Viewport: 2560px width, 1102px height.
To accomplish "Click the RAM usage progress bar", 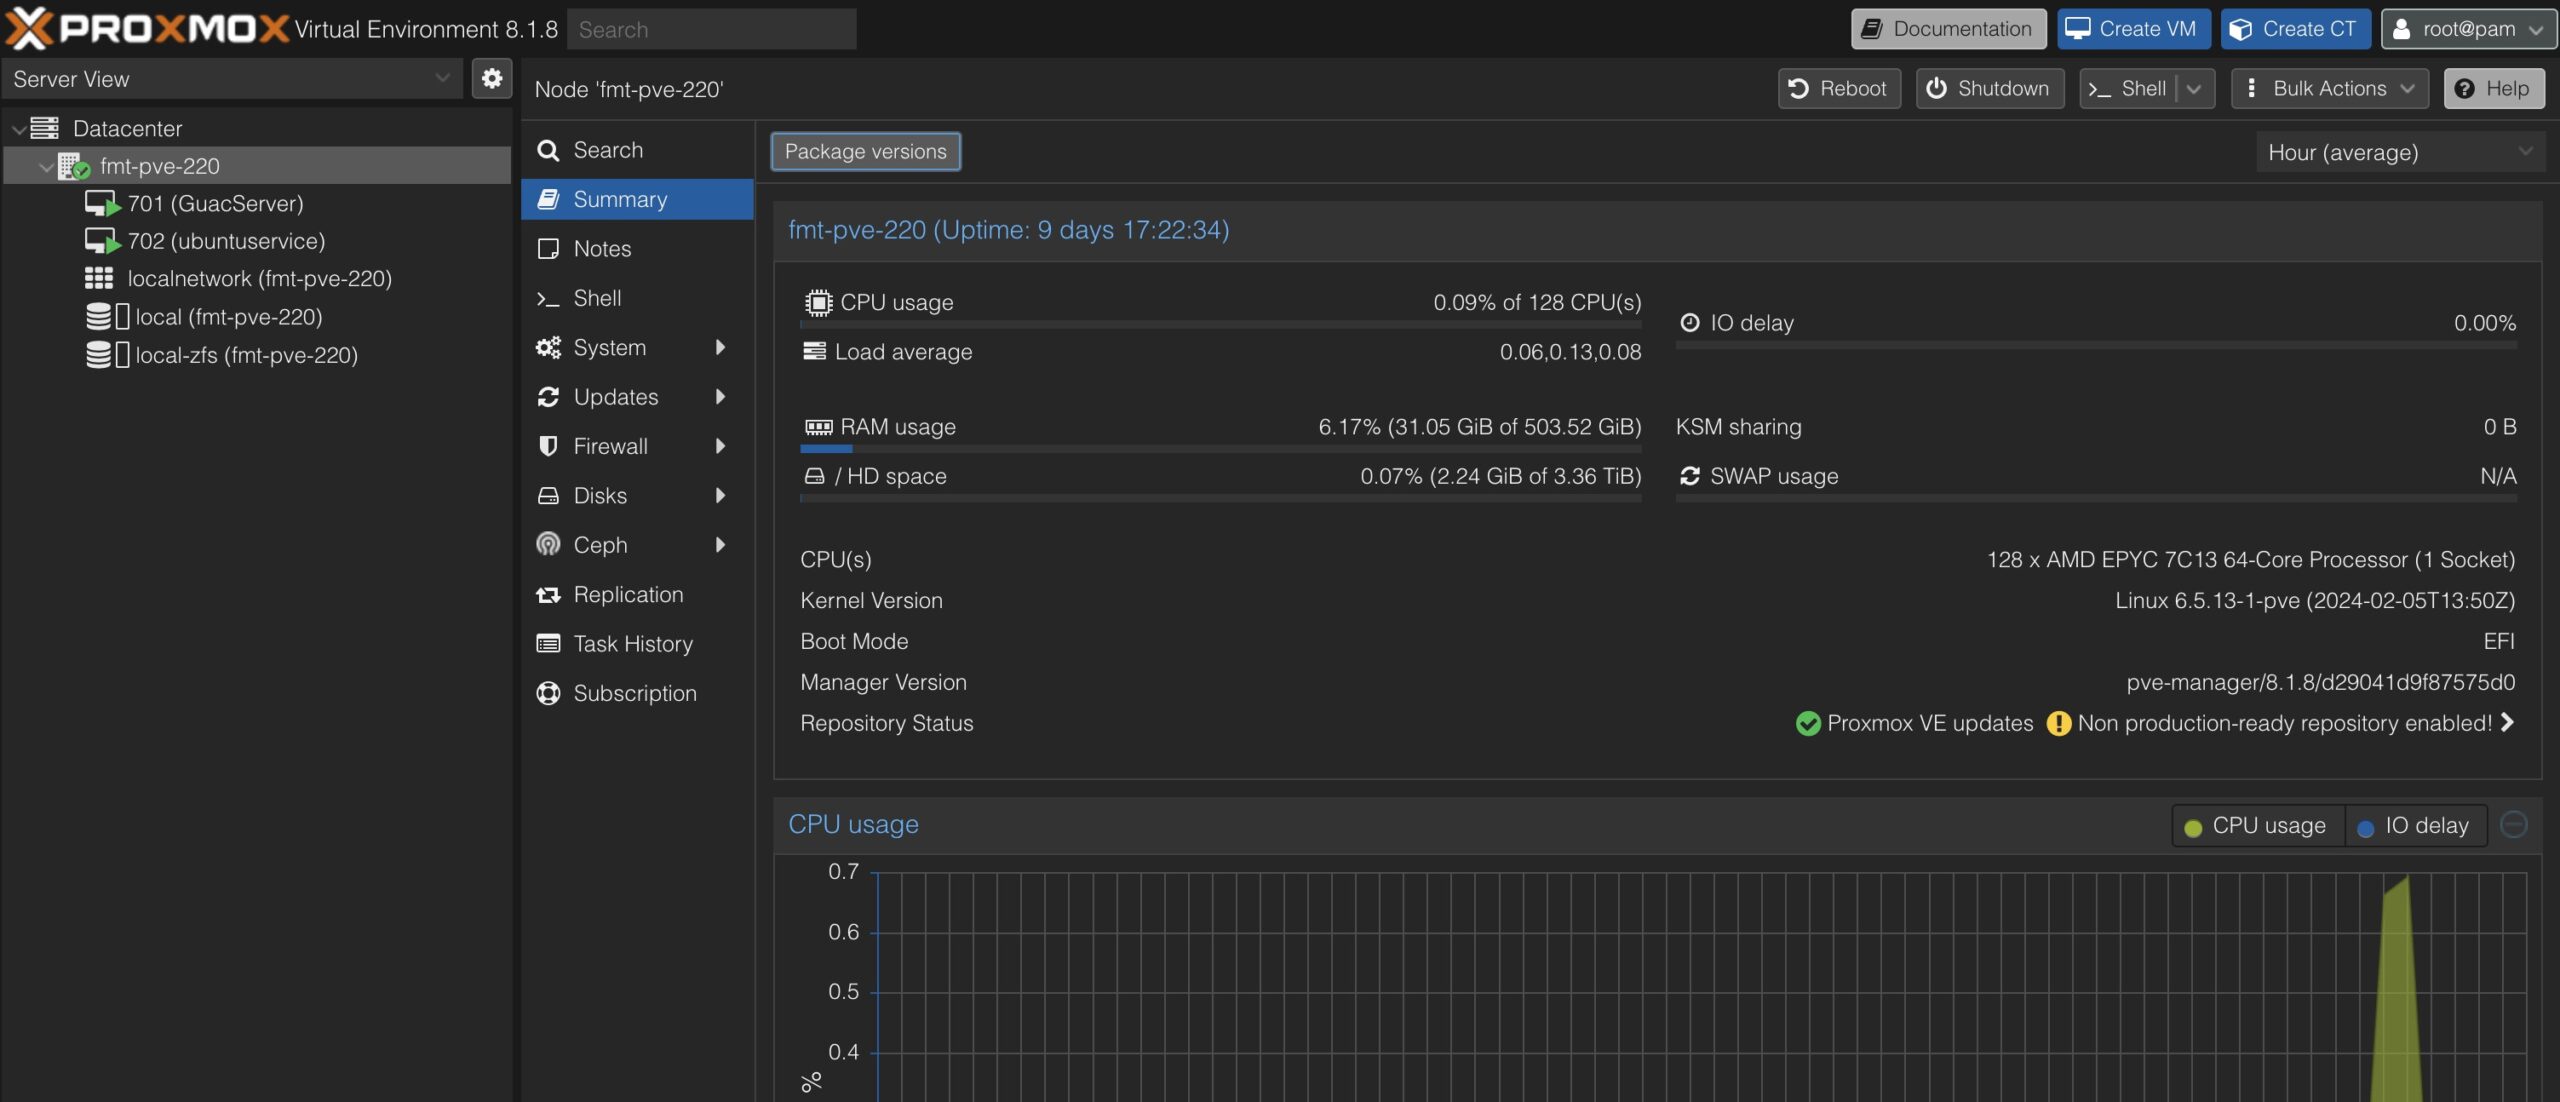I will click(1220, 449).
